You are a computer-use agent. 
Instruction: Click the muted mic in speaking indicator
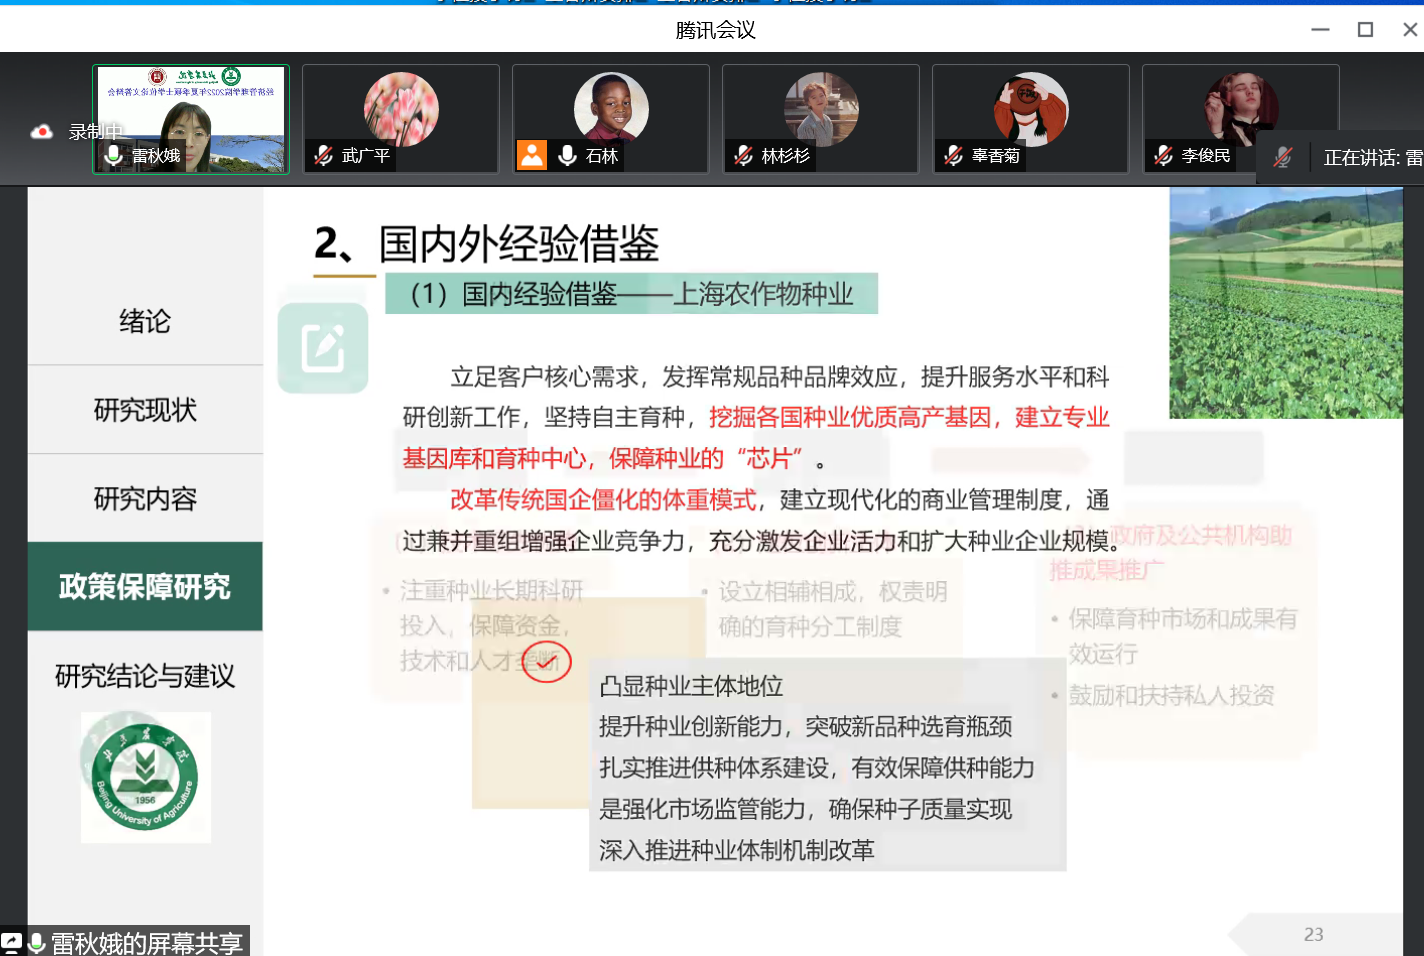point(1283,157)
